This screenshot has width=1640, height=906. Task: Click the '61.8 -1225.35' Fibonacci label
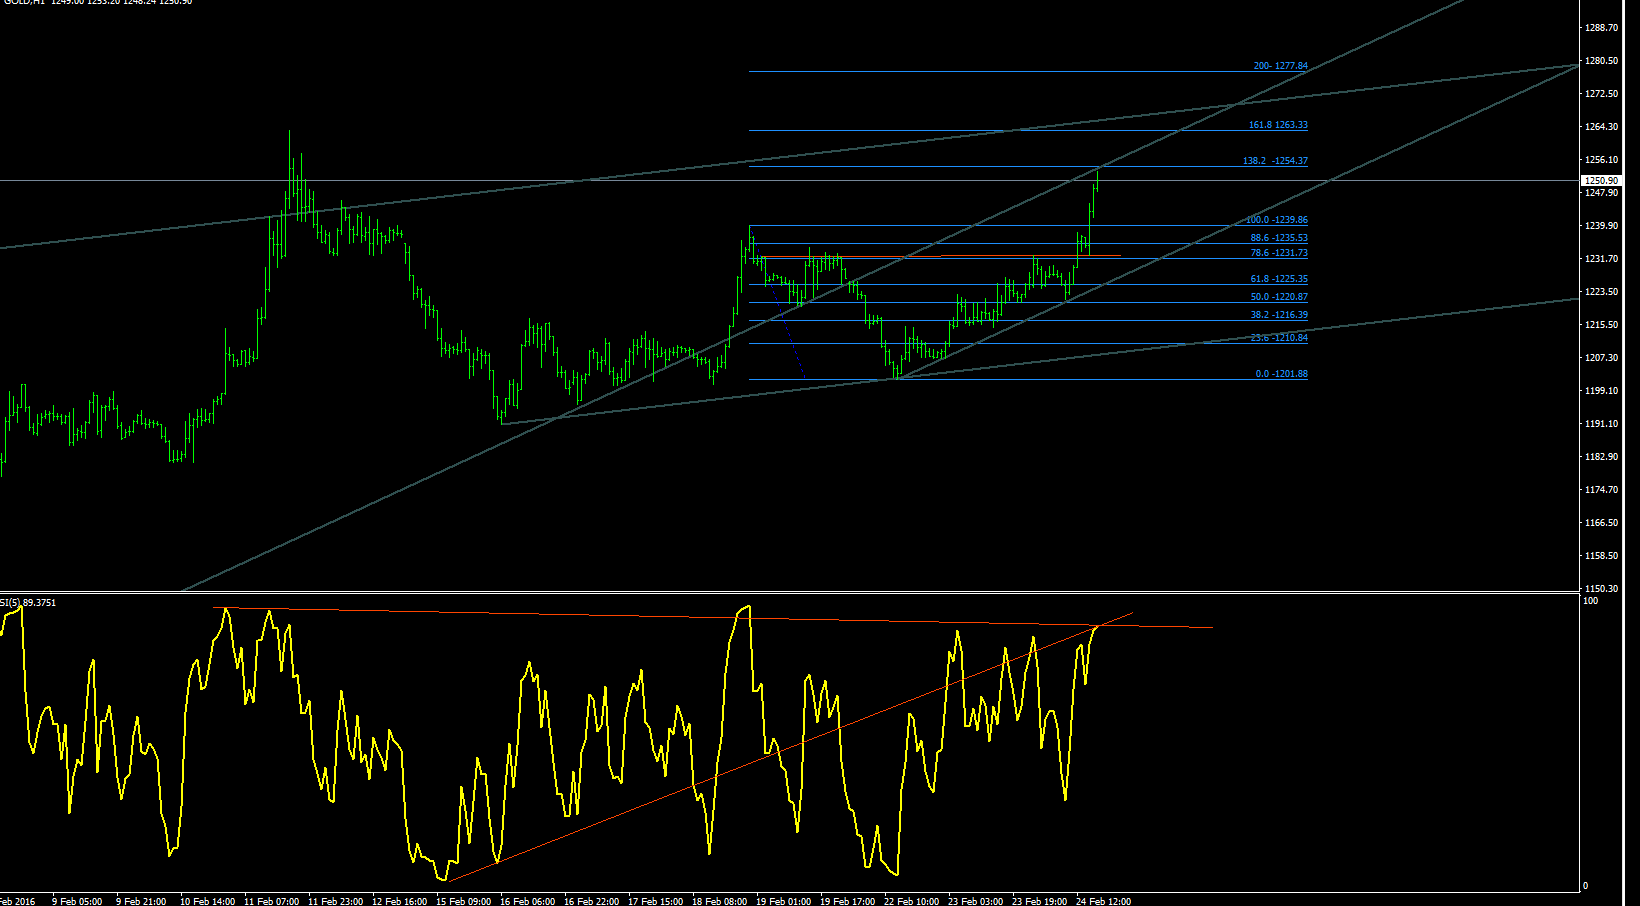tap(1279, 280)
